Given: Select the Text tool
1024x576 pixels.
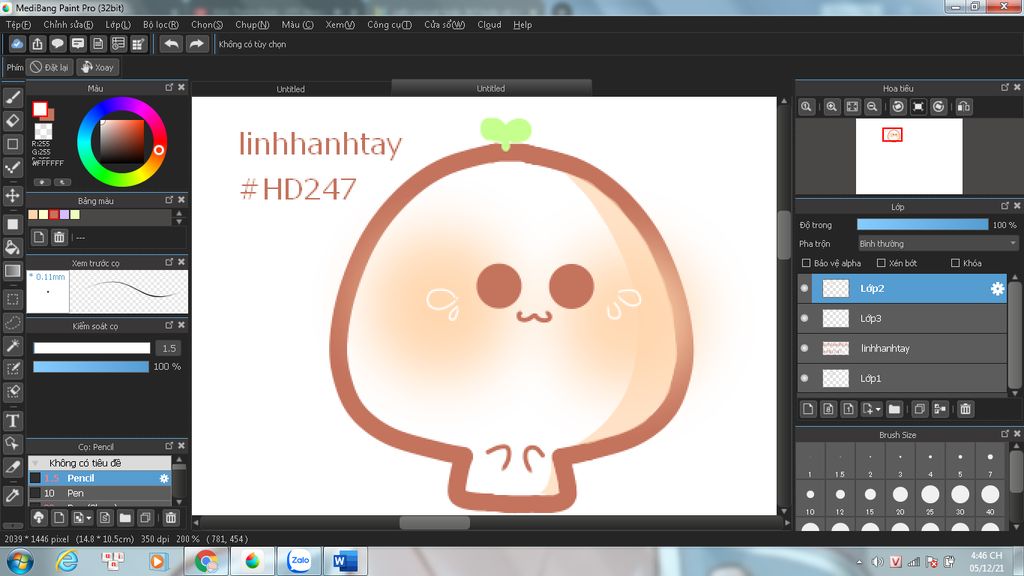Looking at the screenshot, I should pos(12,421).
